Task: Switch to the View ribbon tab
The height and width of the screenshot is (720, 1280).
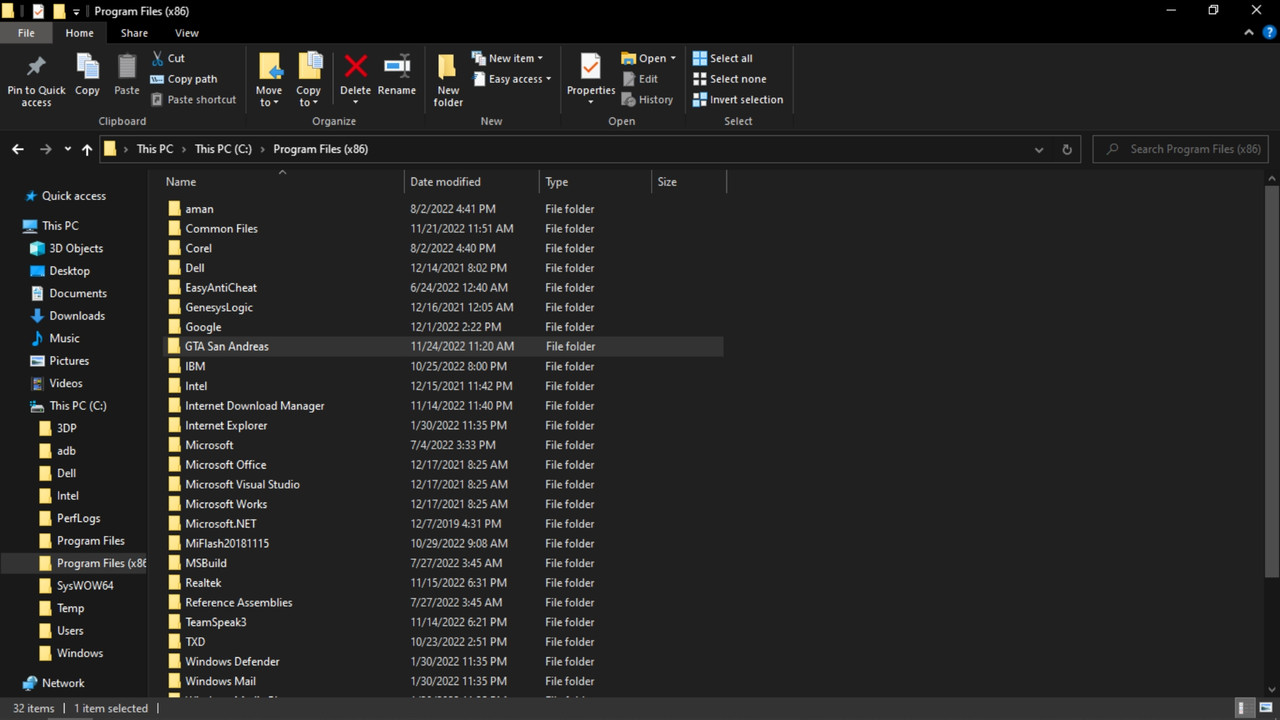Action: (x=187, y=33)
